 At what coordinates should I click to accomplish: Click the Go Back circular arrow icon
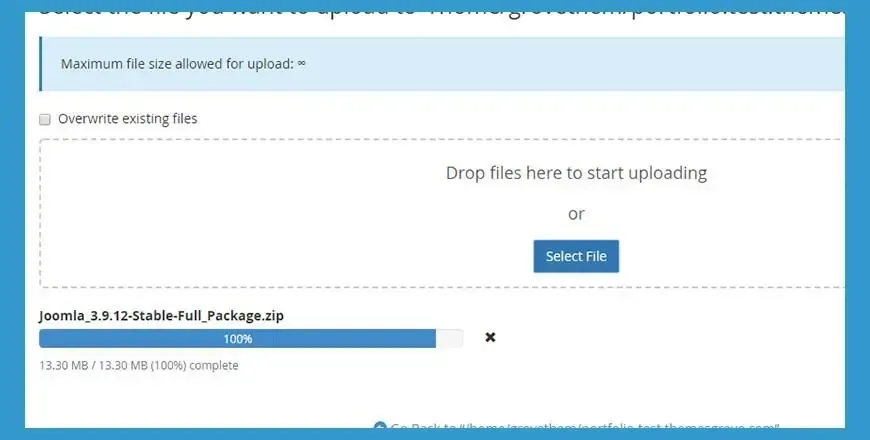[x=380, y=426]
